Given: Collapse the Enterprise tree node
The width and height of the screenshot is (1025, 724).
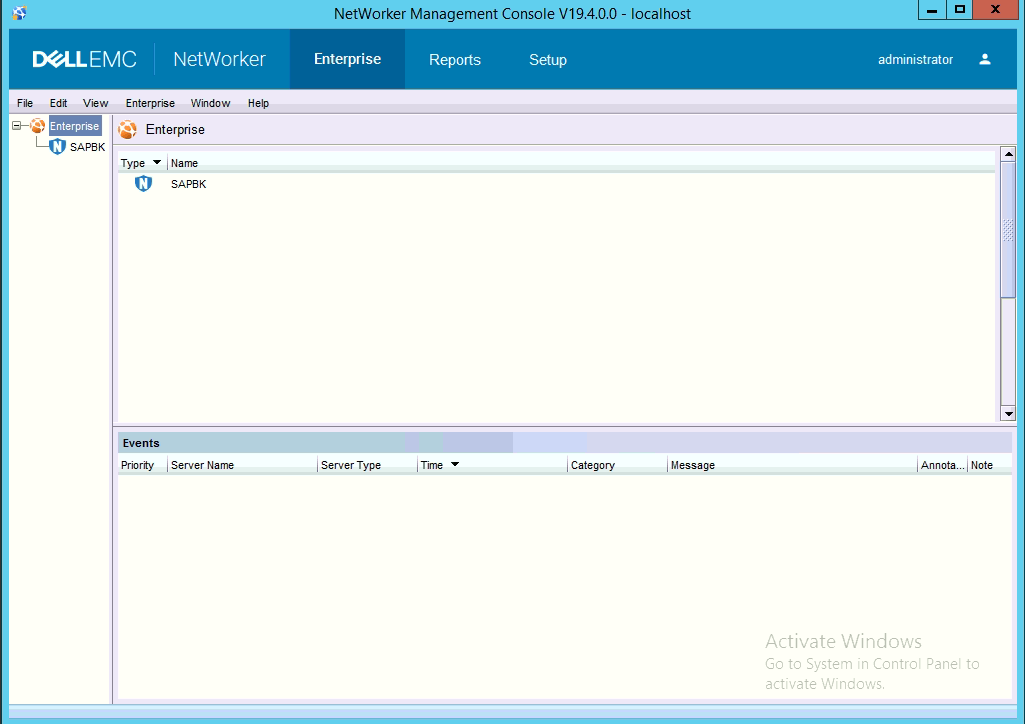Looking at the screenshot, I should pos(17,126).
